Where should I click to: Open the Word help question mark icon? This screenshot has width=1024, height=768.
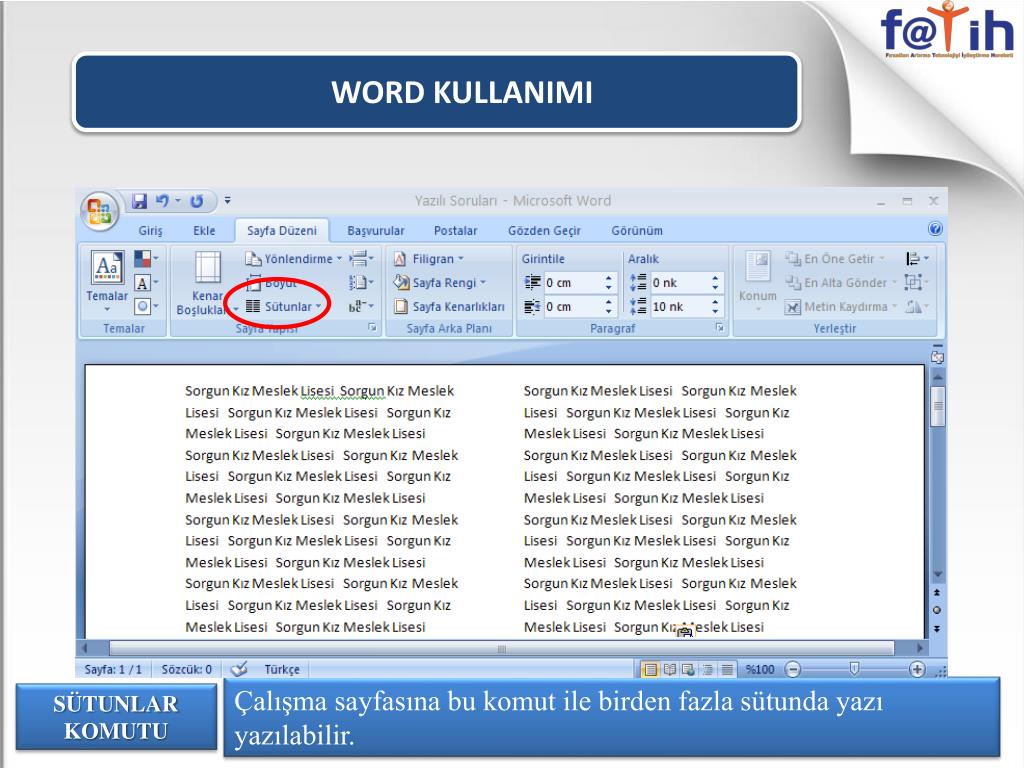tap(935, 229)
